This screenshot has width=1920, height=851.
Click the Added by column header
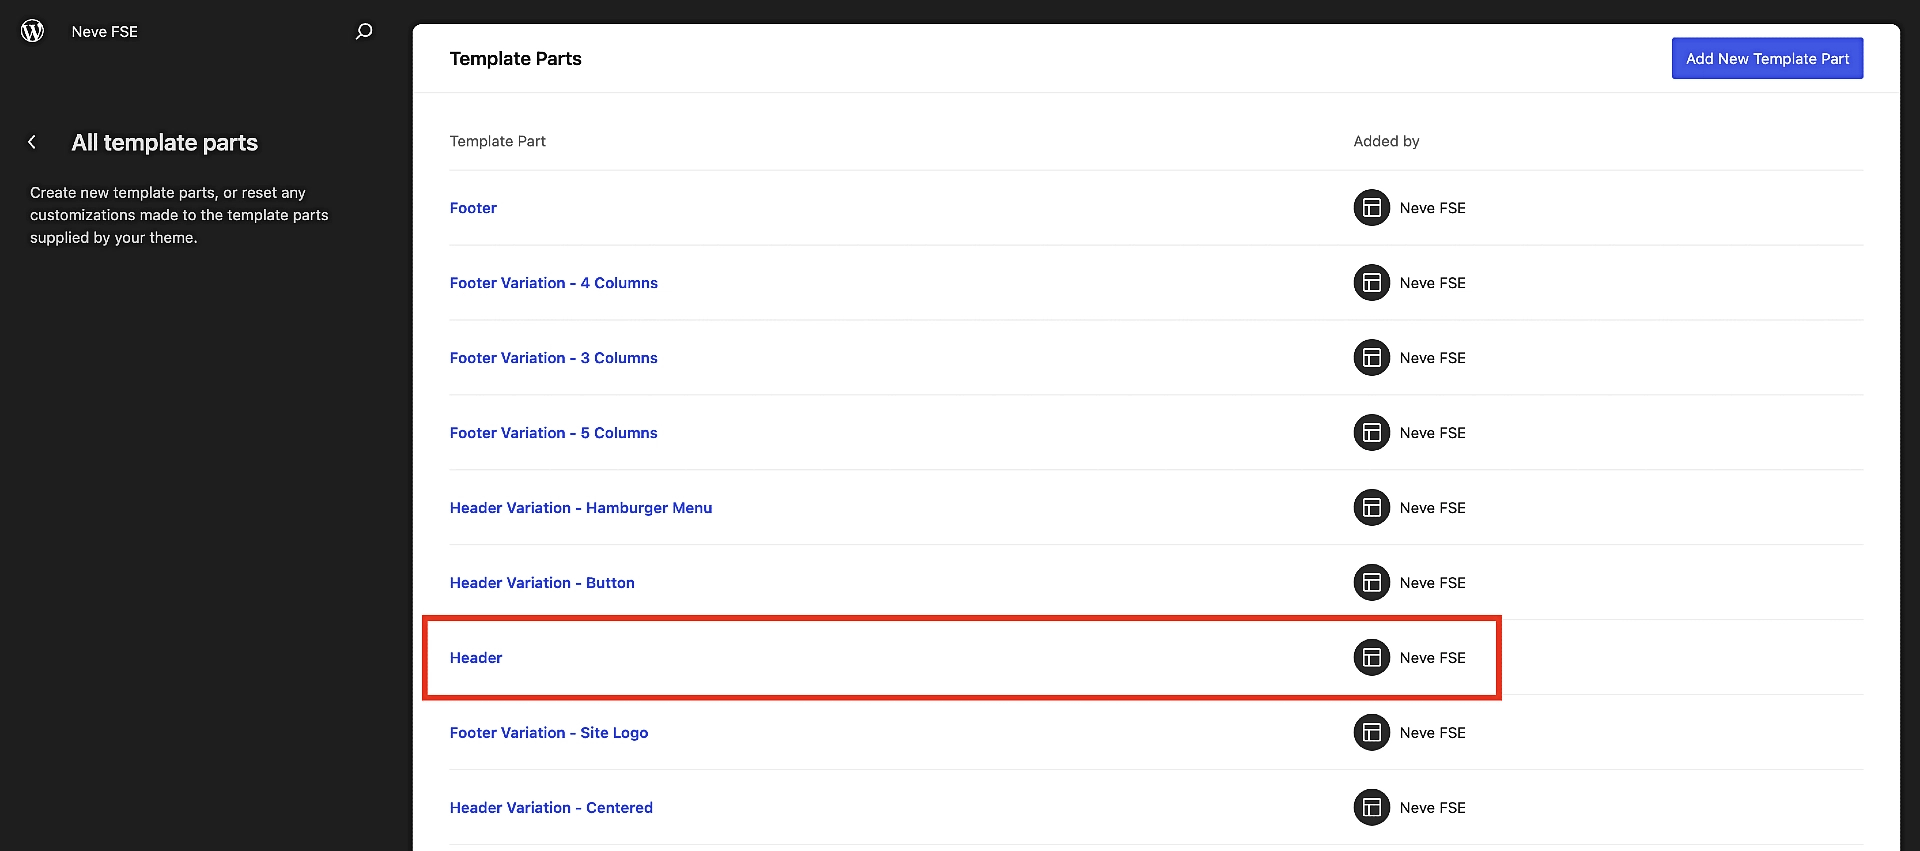[1386, 141]
